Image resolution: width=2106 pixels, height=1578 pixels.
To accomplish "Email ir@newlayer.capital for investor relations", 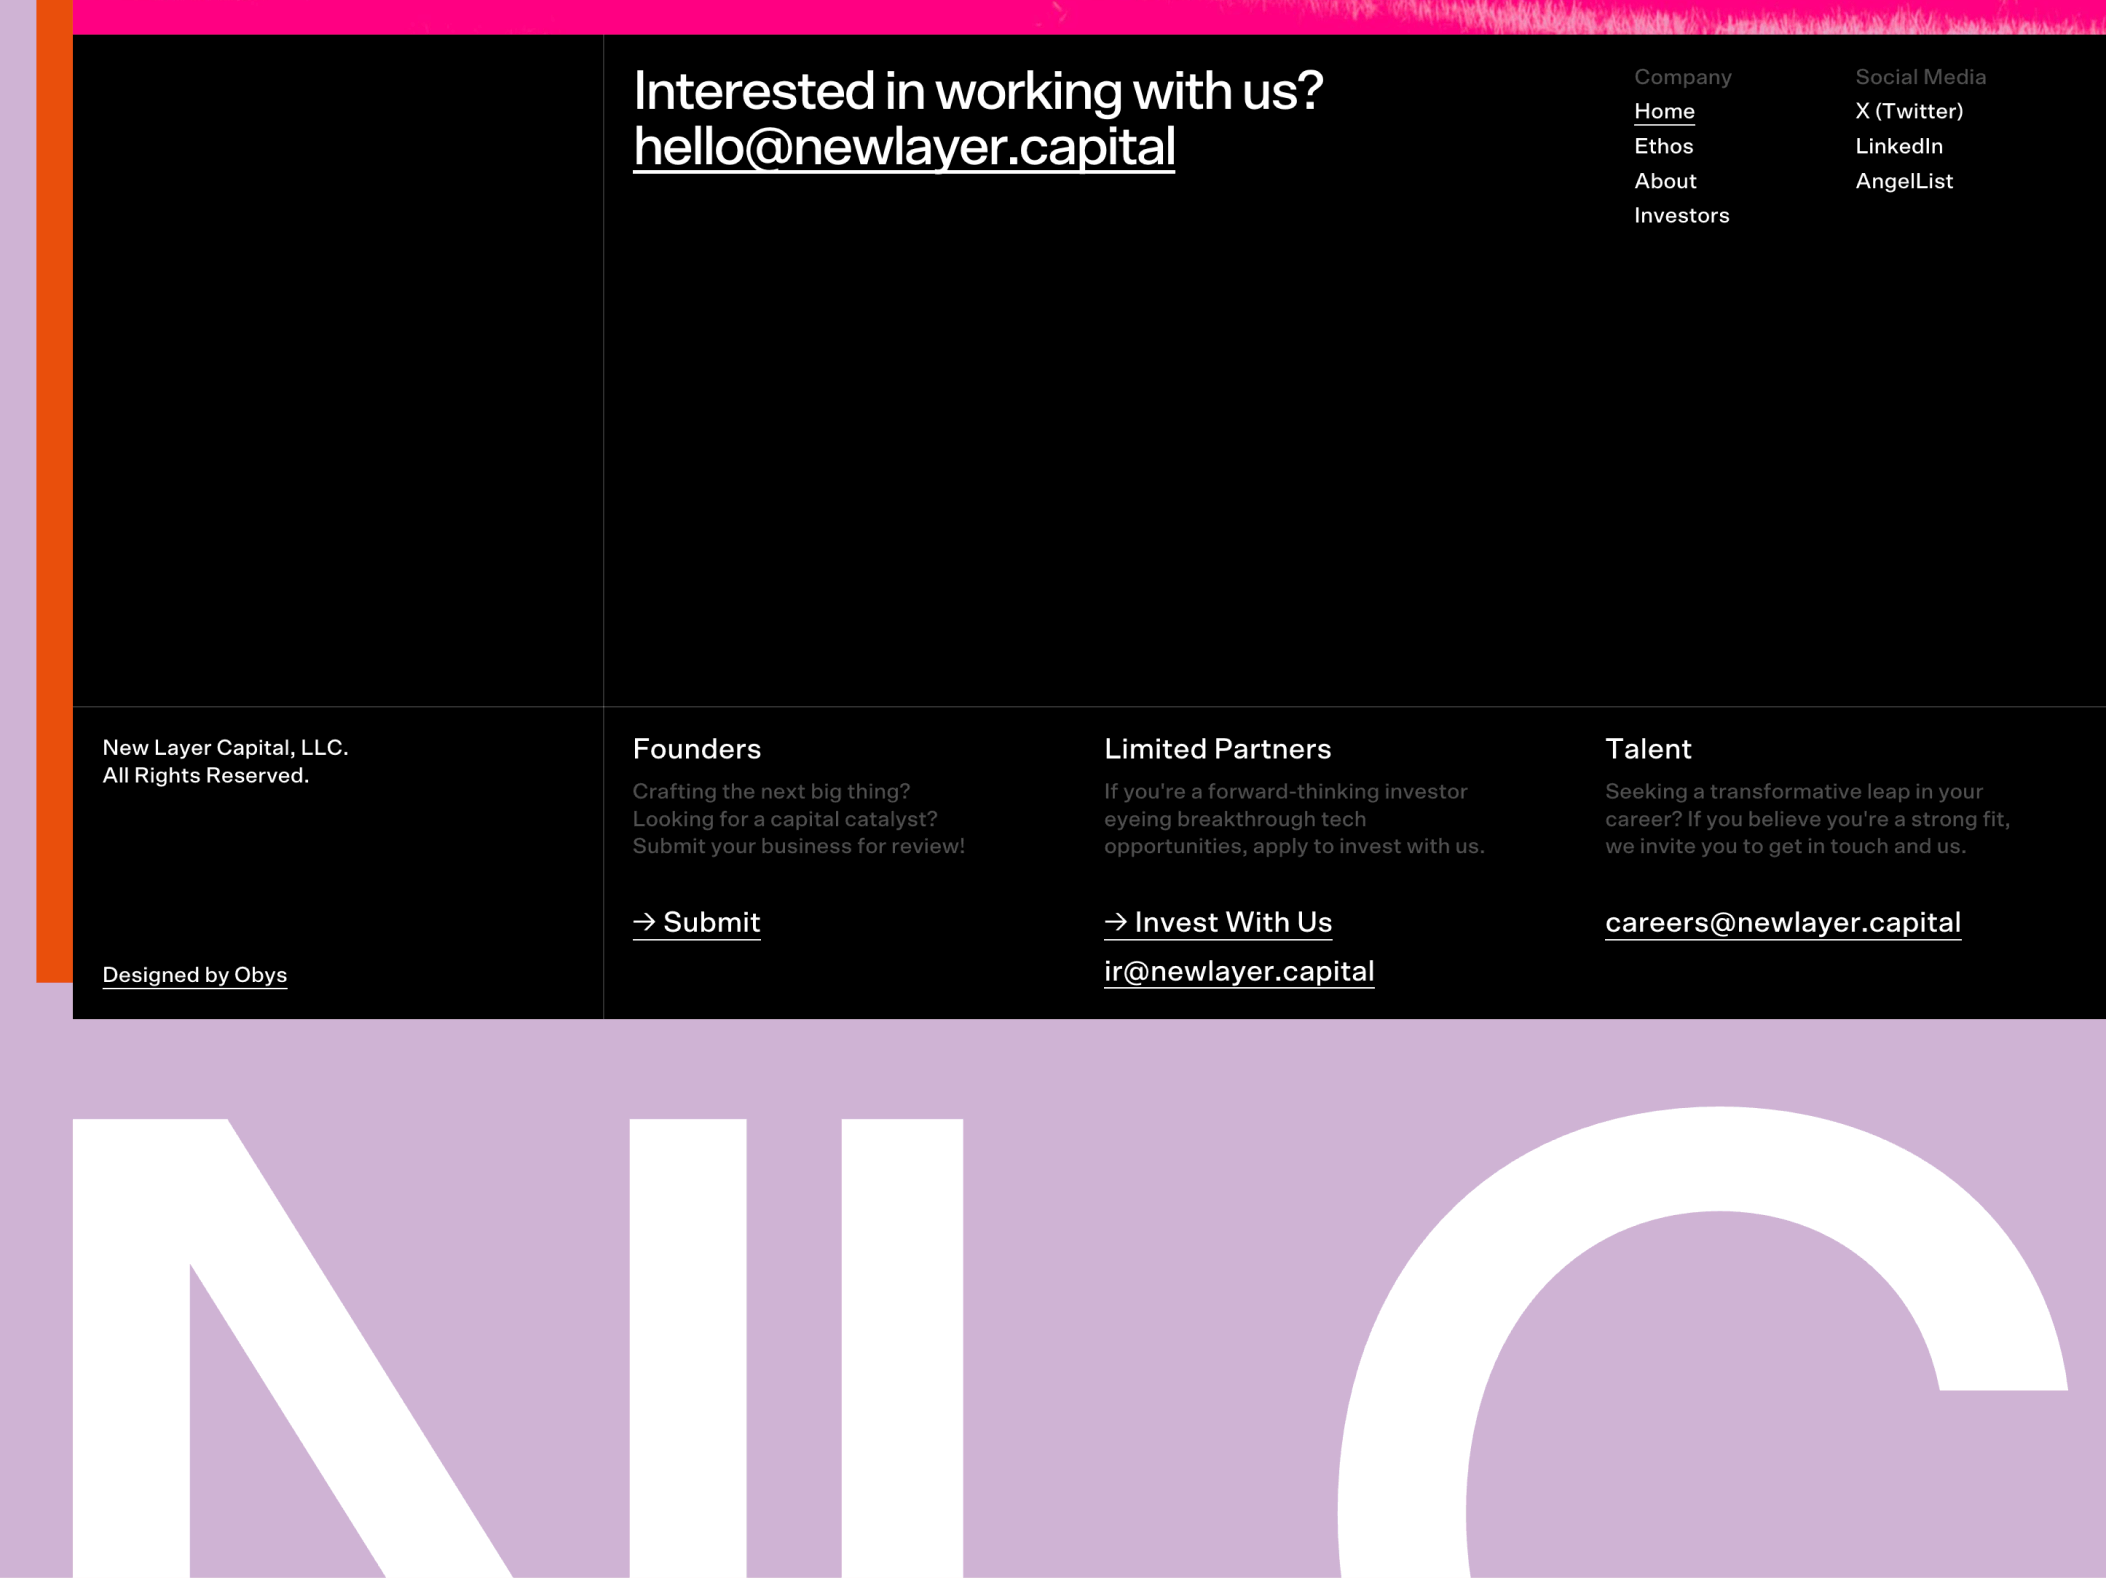I will pos(1239,971).
